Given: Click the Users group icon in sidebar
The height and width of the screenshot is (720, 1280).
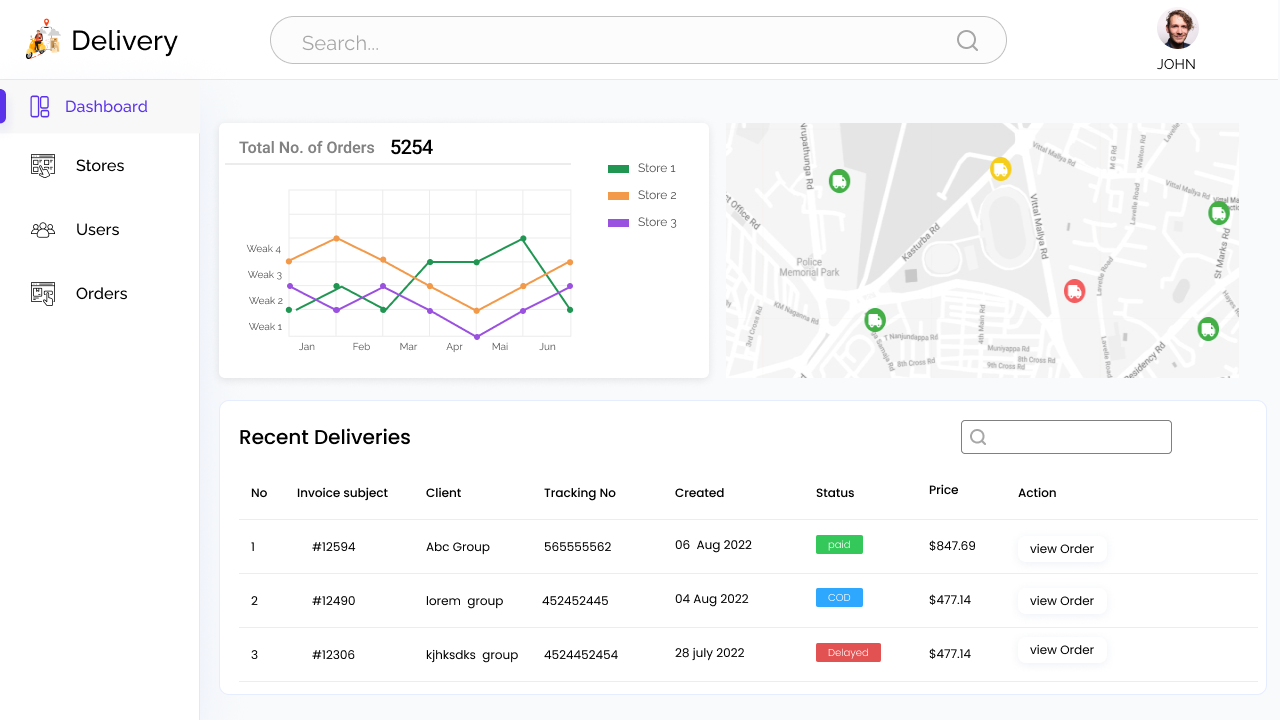Looking at the screenshot, I should point(43,230).
